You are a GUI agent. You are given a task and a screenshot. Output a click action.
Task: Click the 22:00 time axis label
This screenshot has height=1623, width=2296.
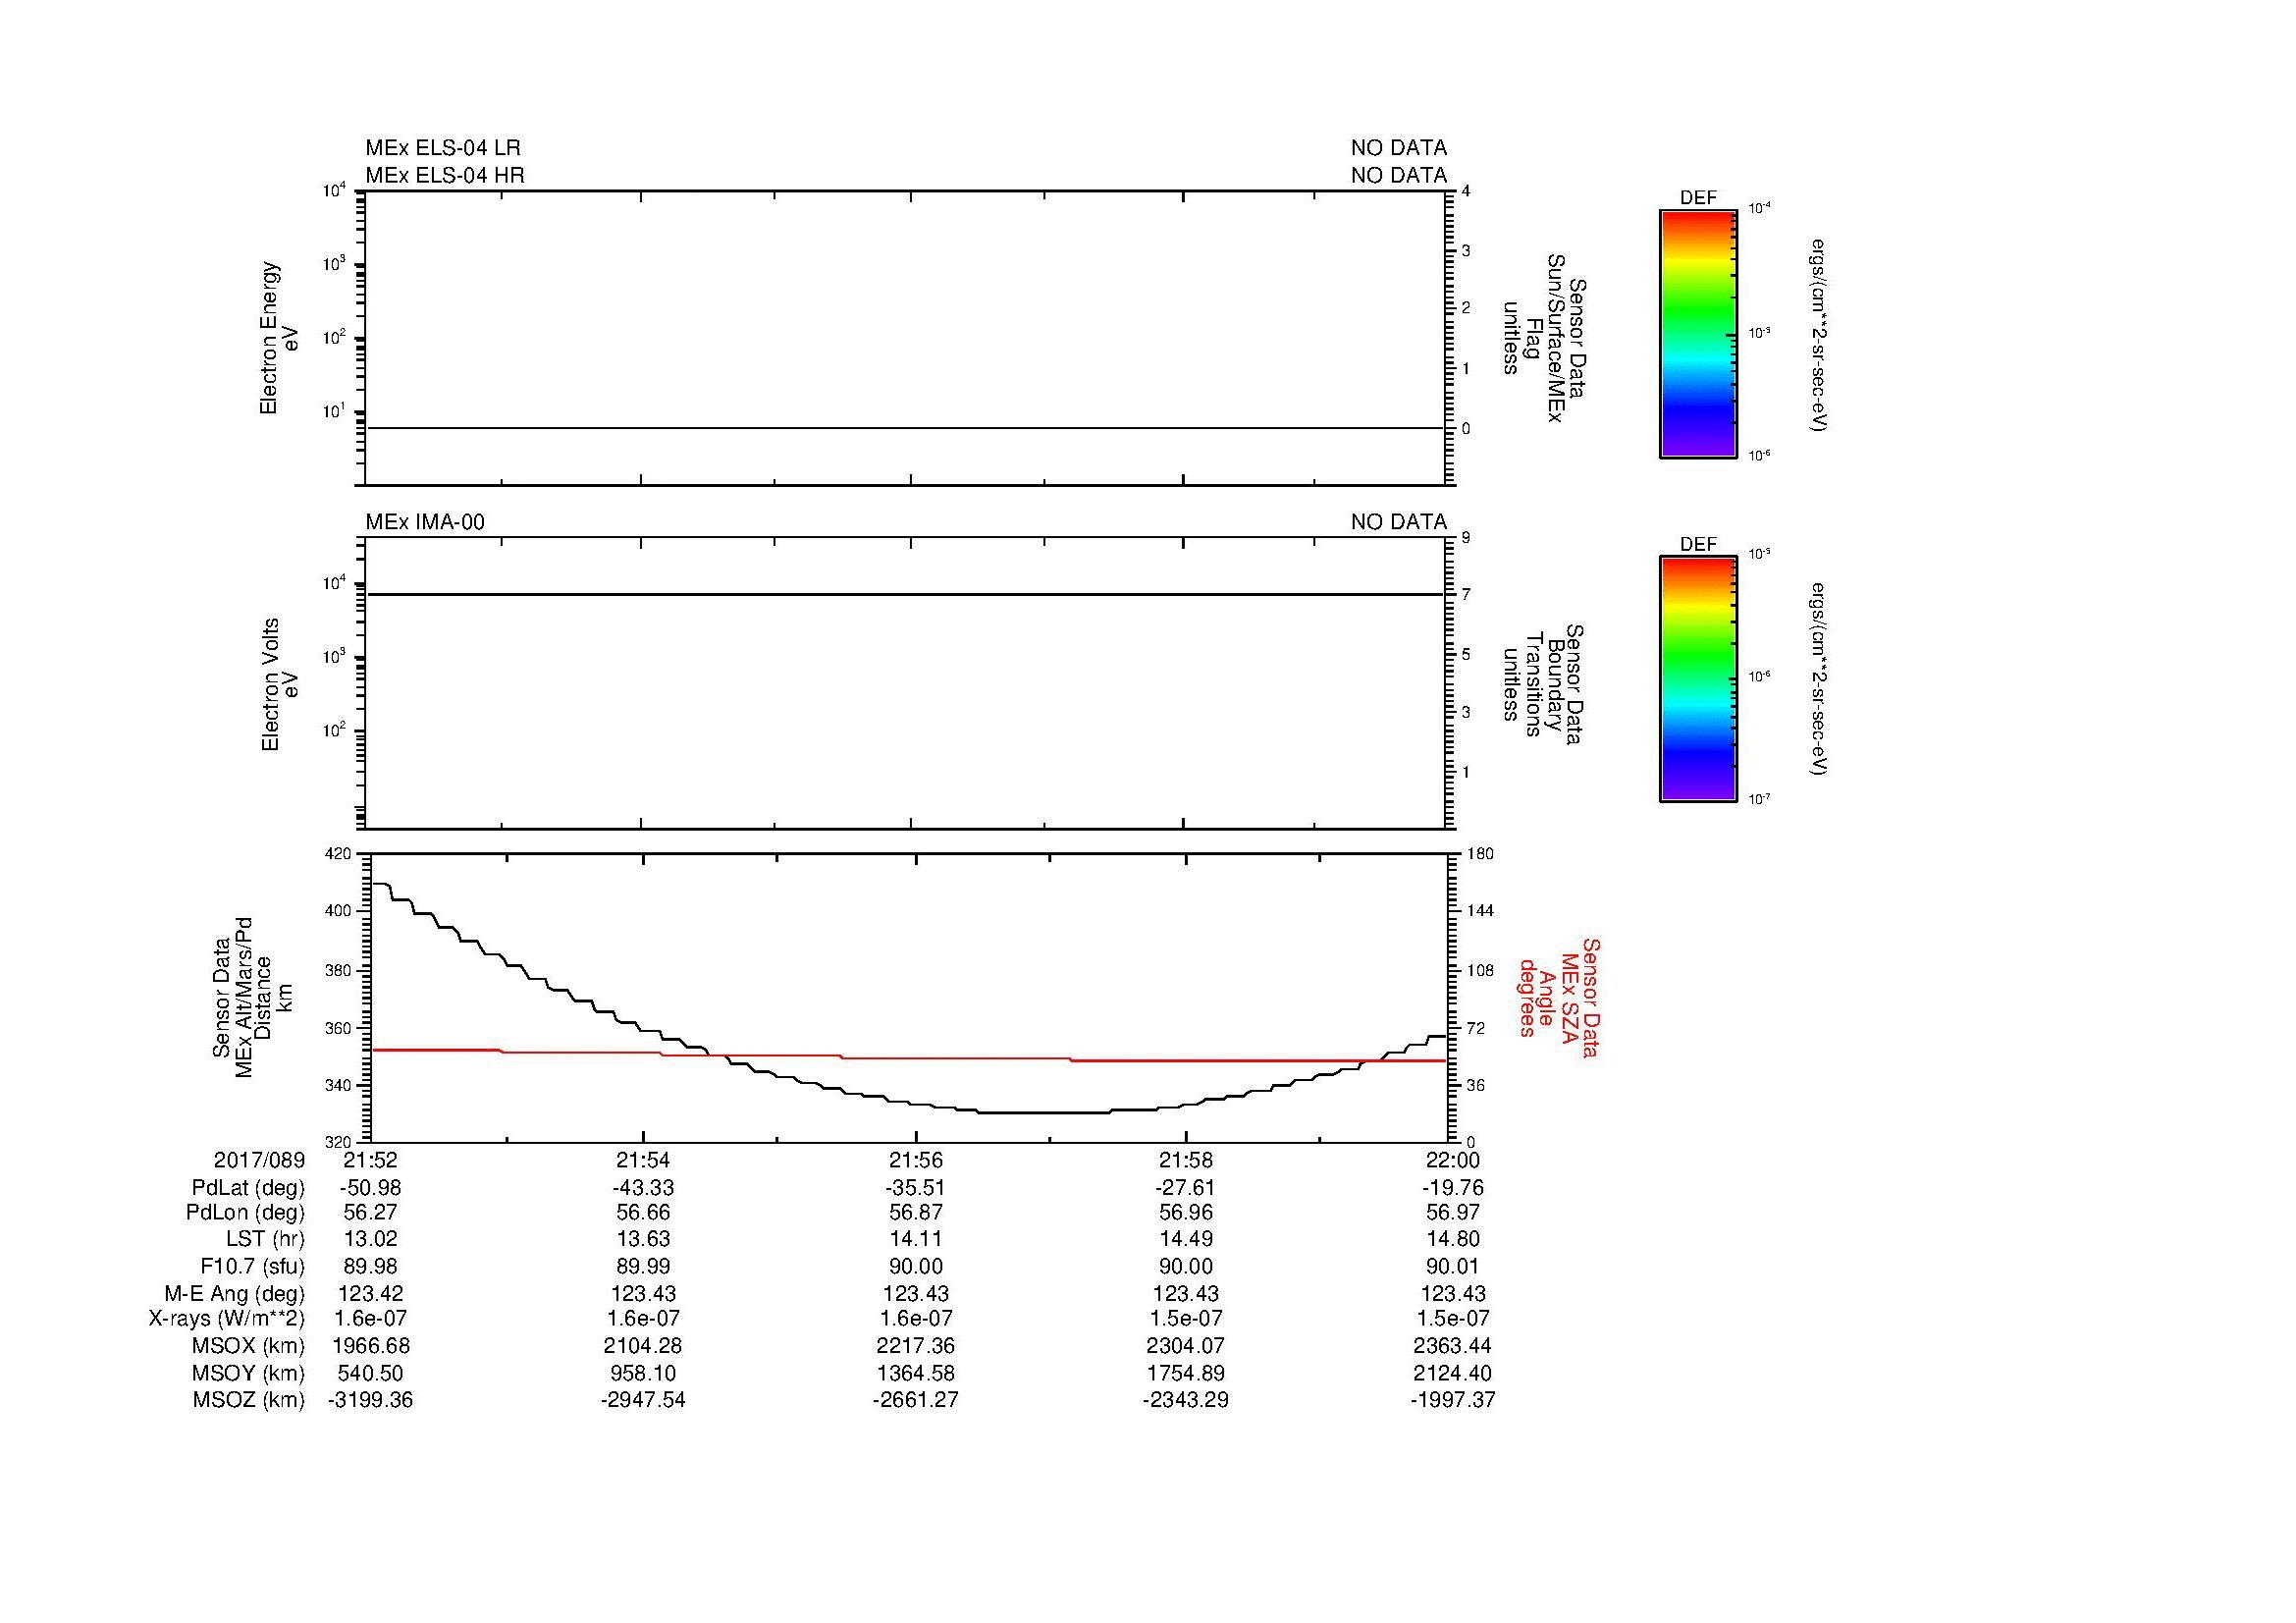[x=1453, y=1160]
